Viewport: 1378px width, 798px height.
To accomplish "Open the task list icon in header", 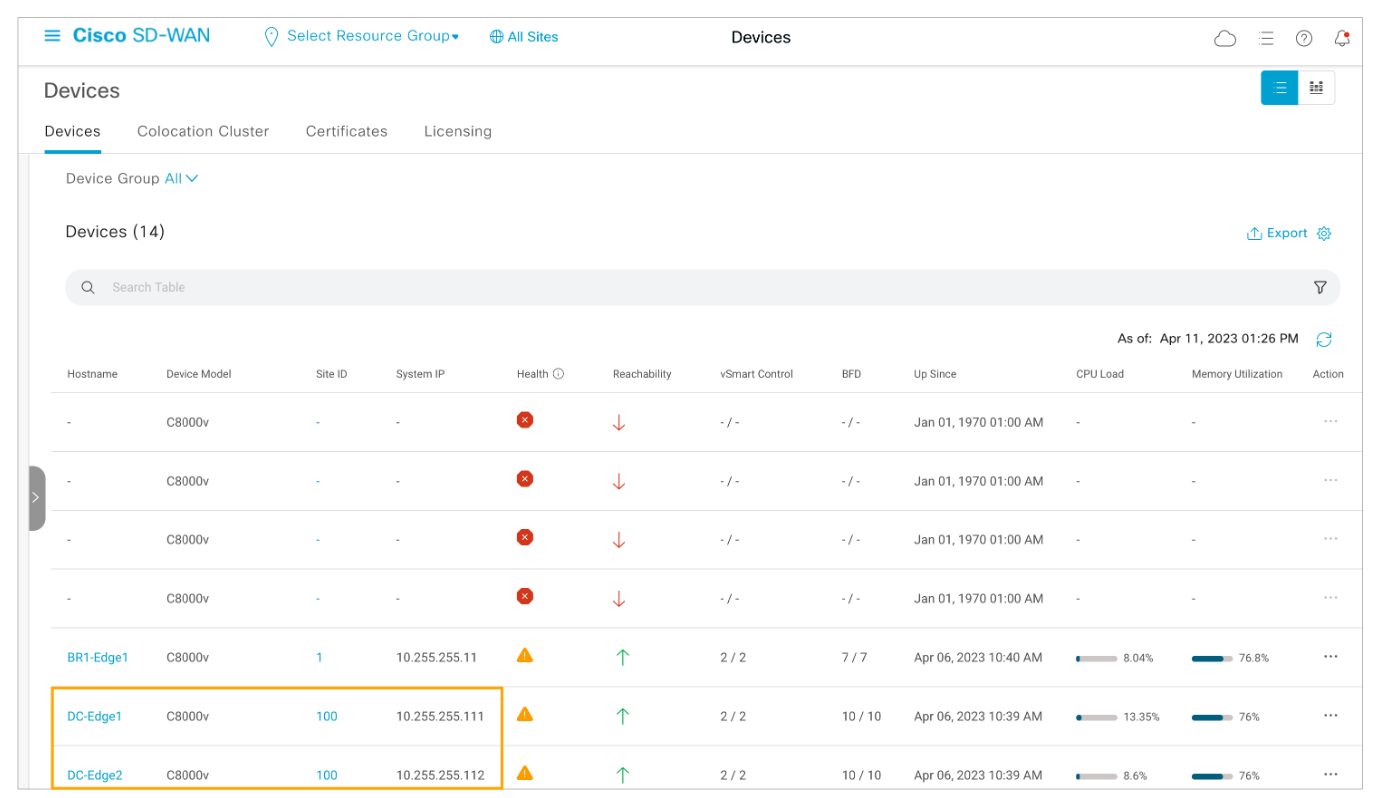I will (x=1266, y=38).
